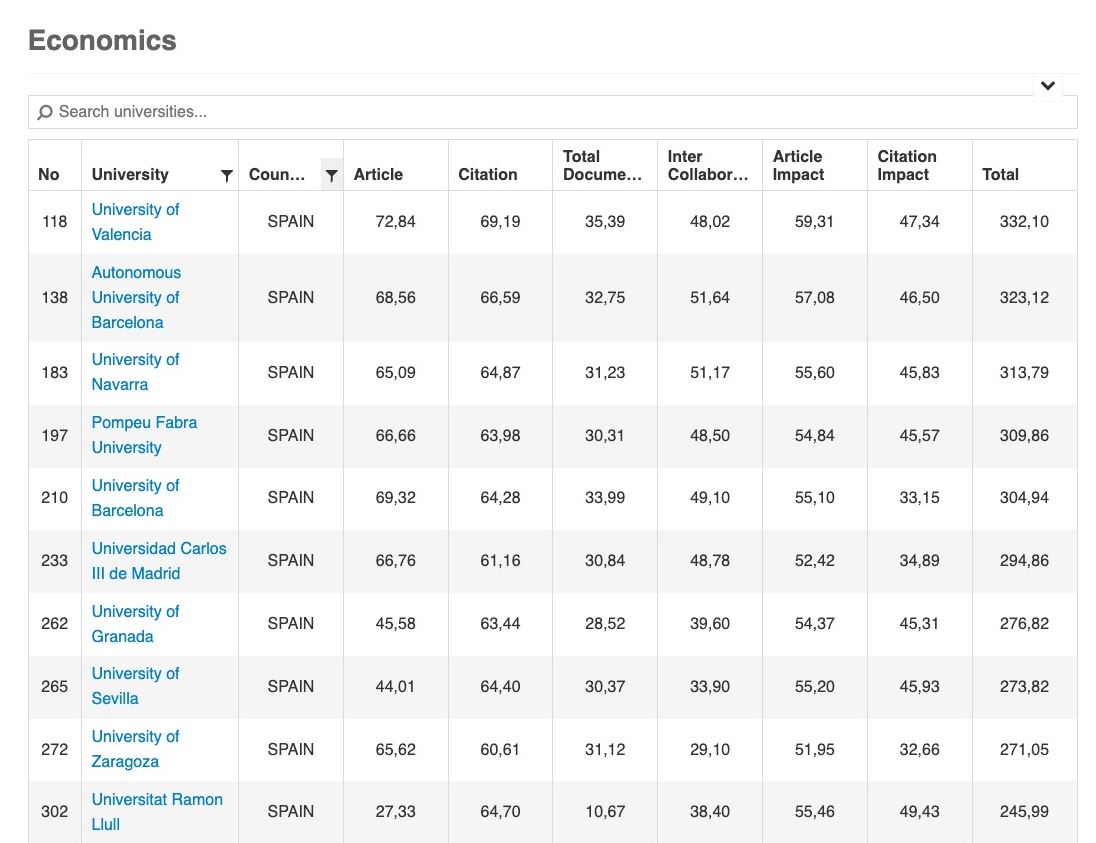This screenshot has height=843, width=1096.
Task: Click the search magnifier icon
Action: tap(45, 112)
